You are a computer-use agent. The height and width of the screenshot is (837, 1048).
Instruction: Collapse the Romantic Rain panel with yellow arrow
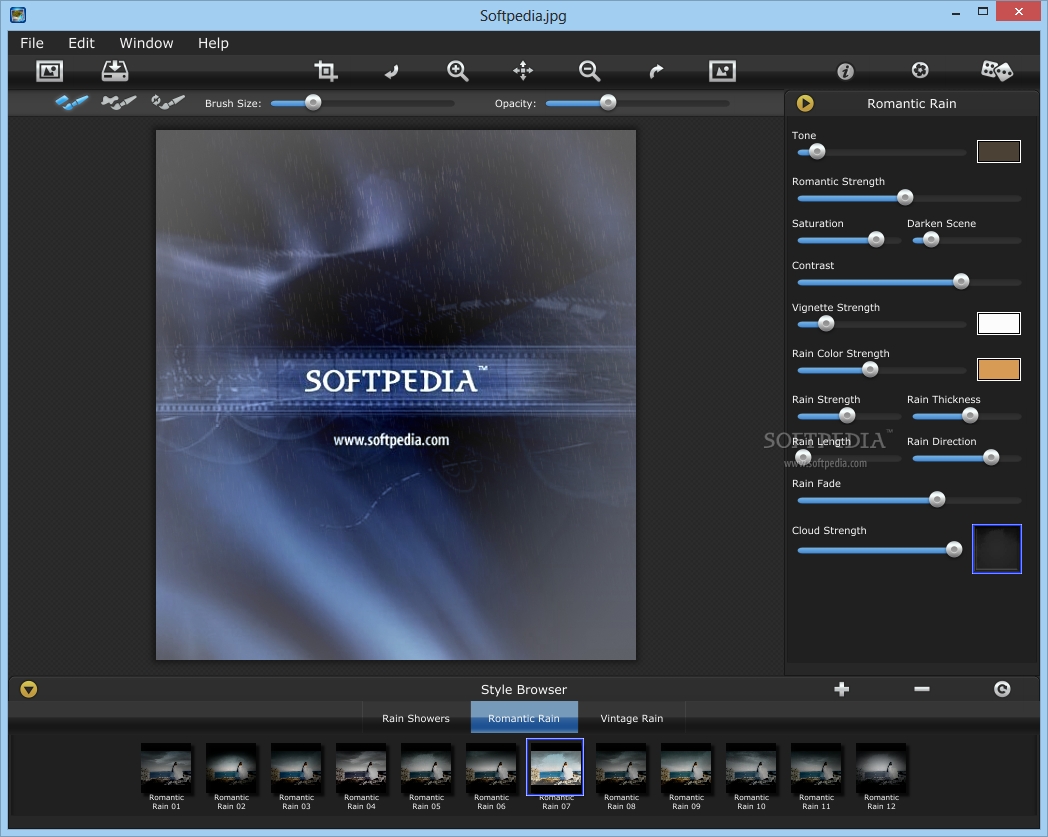tap(805, 103)
